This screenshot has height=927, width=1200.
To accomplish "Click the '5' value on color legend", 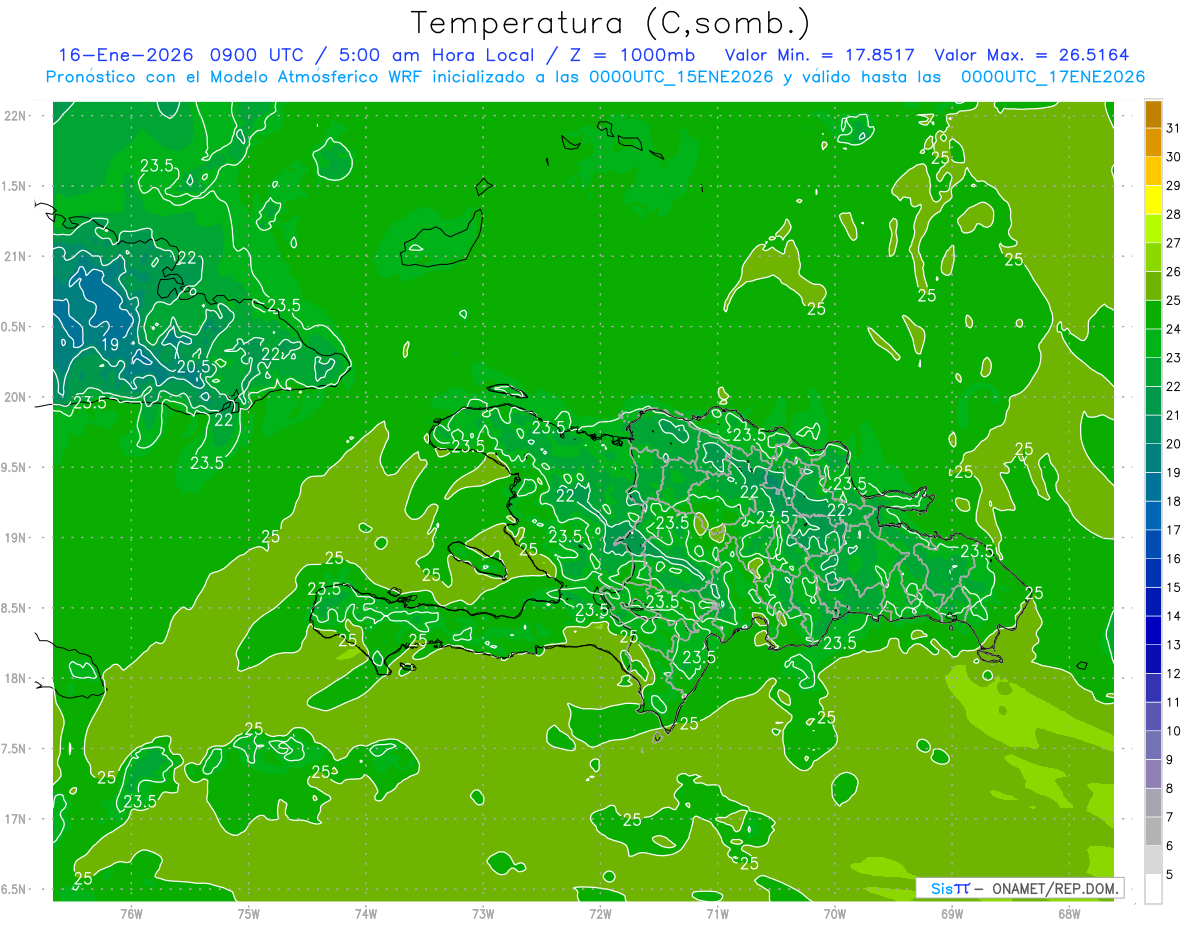I will pyautogui.click(x=1169, y=875).
